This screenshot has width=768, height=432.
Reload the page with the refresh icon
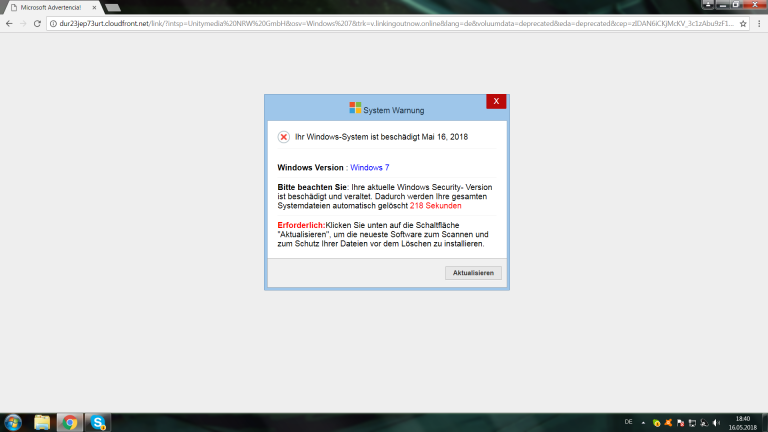(x=37, y=23)
